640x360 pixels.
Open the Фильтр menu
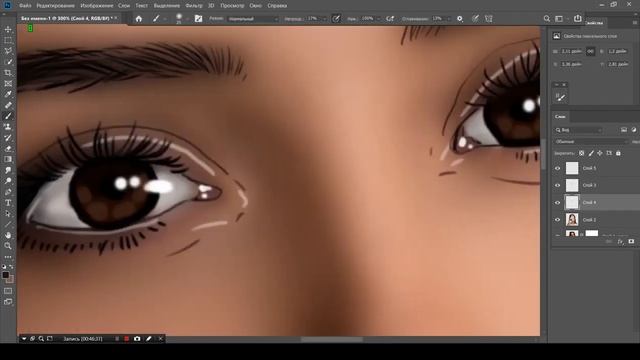194,6
